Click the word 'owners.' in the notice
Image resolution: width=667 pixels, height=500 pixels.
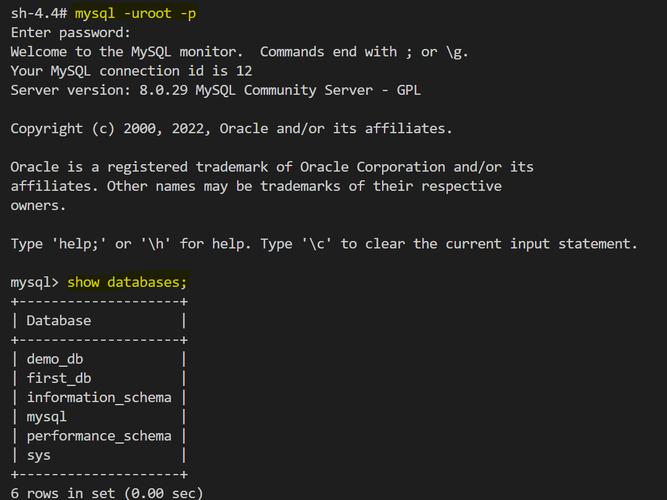click(38, 206)
